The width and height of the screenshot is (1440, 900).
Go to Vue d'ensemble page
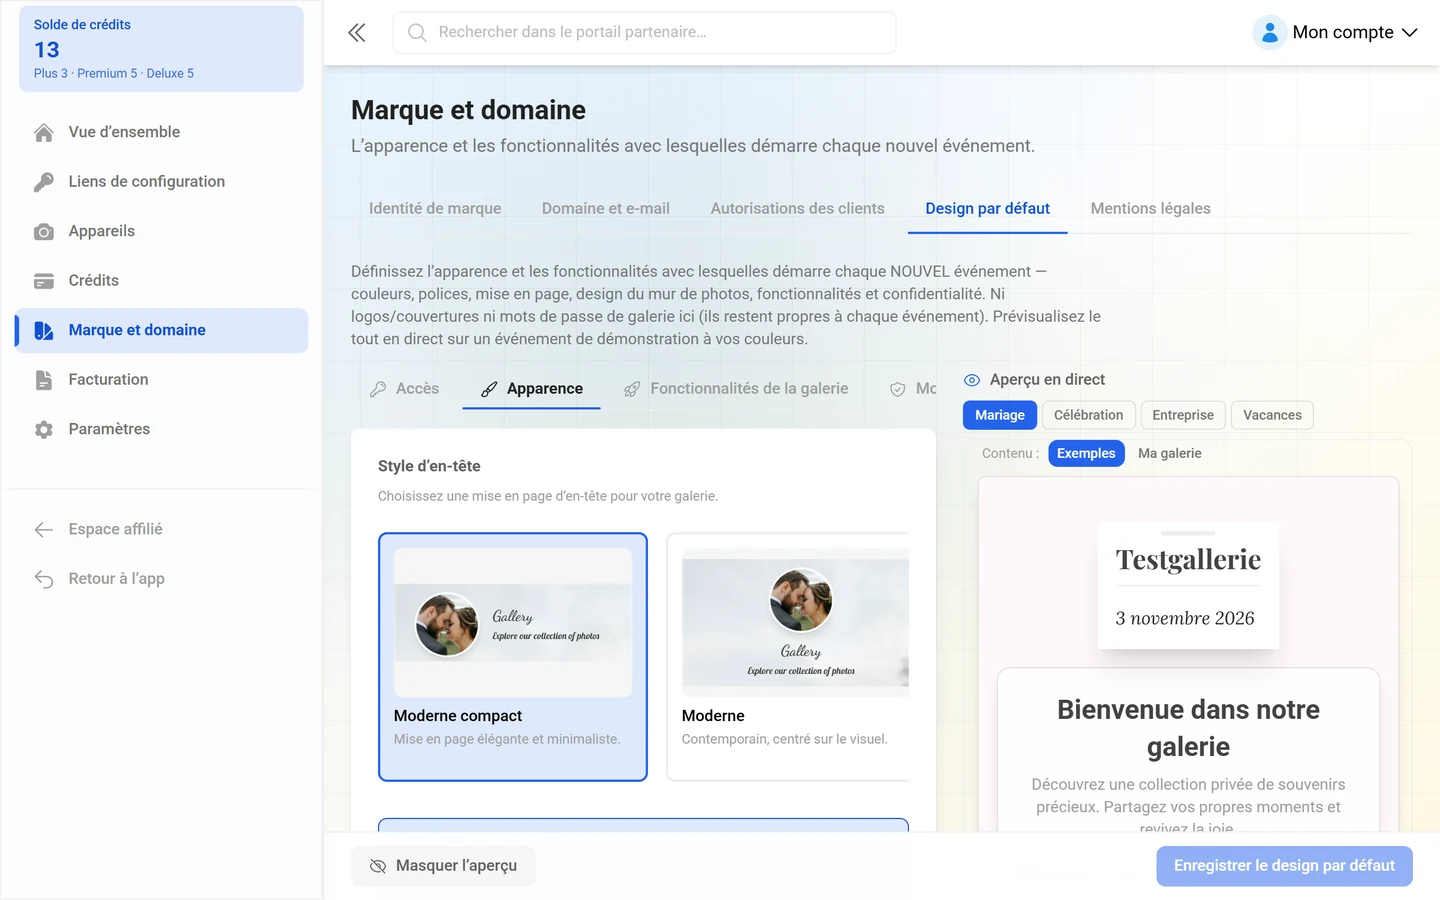tap(162, 132)
